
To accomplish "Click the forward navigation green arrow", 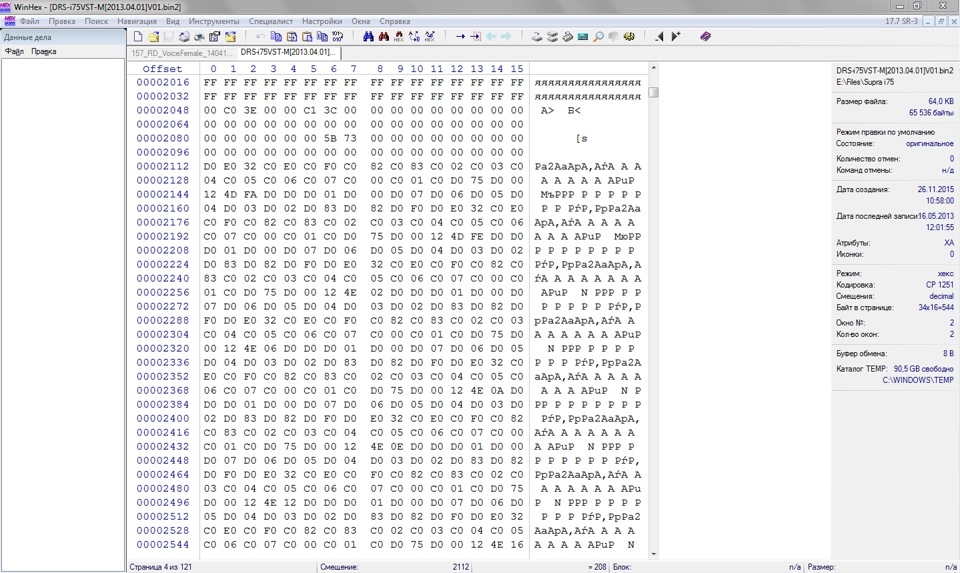I will coord(506,37).
